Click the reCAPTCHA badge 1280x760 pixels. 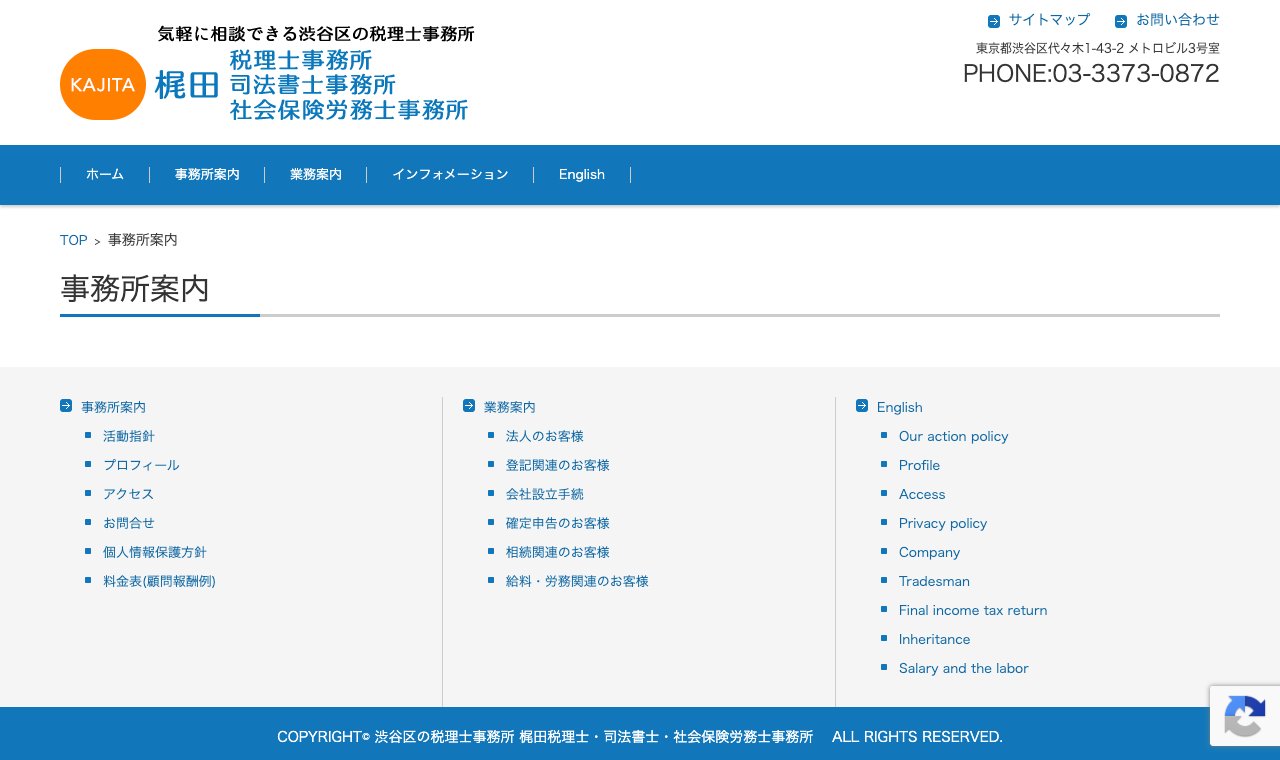[x=1245, y=716]
